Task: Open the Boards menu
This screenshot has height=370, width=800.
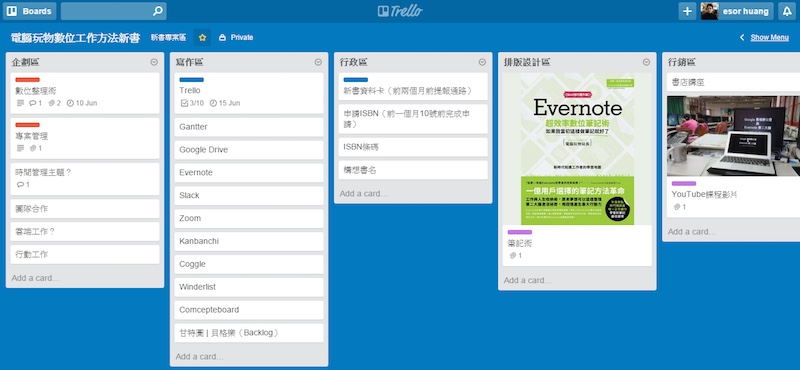Action: point(29,11)
